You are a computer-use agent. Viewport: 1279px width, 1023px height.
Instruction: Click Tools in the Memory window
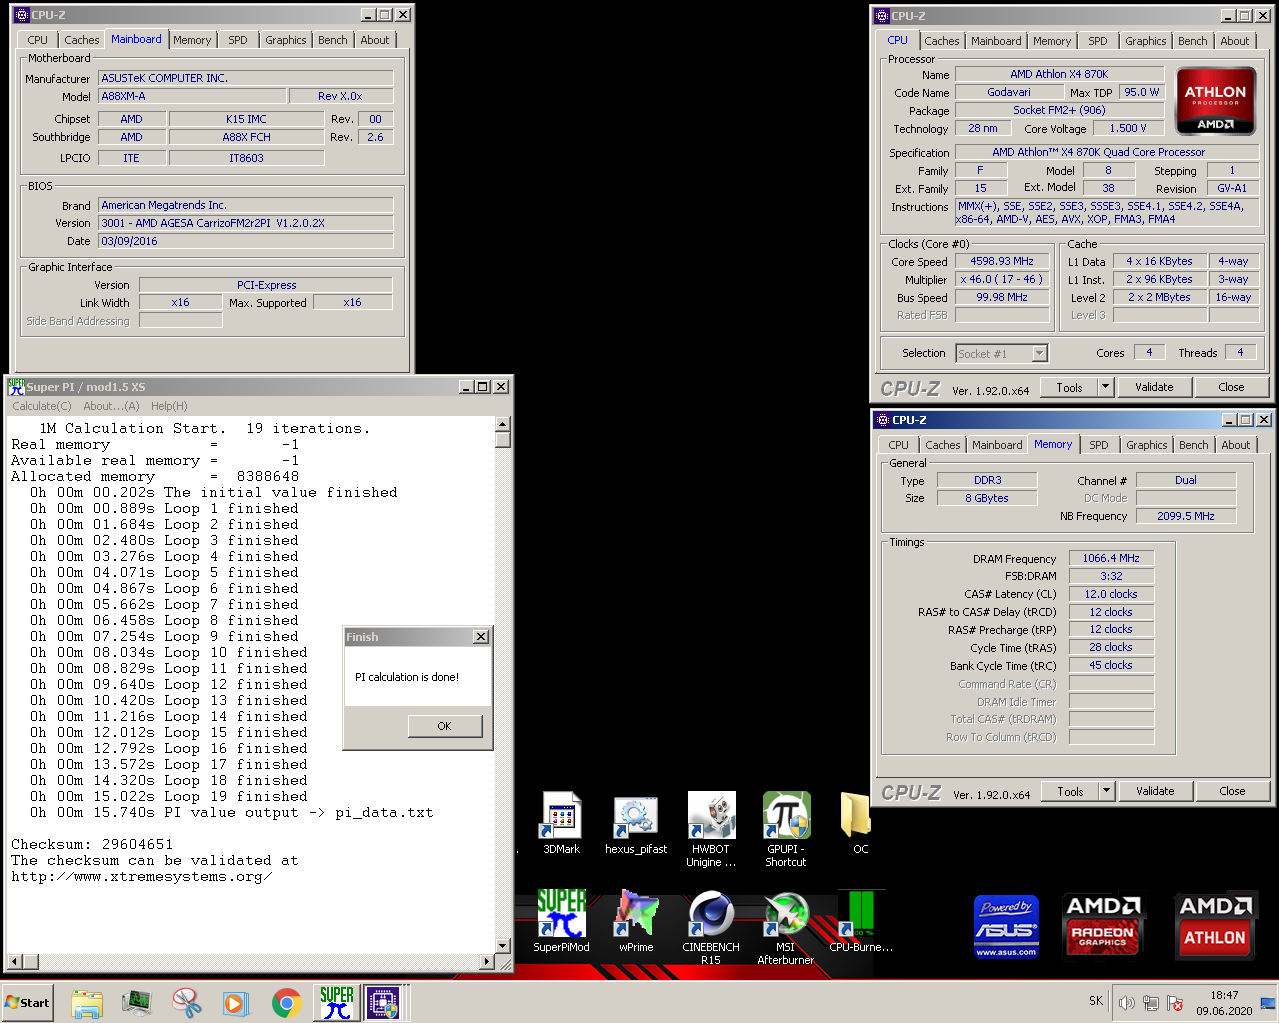1070,791
